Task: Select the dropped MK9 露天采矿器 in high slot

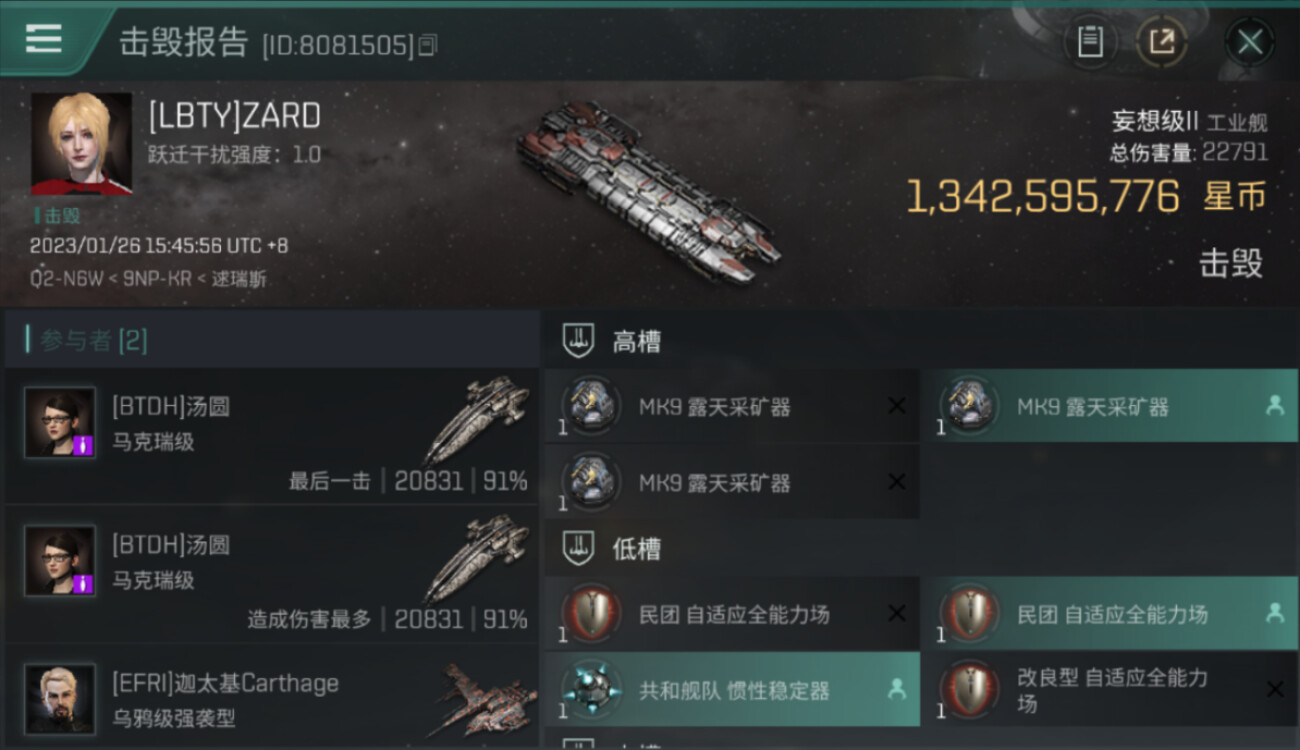Action: [1109, 406]
